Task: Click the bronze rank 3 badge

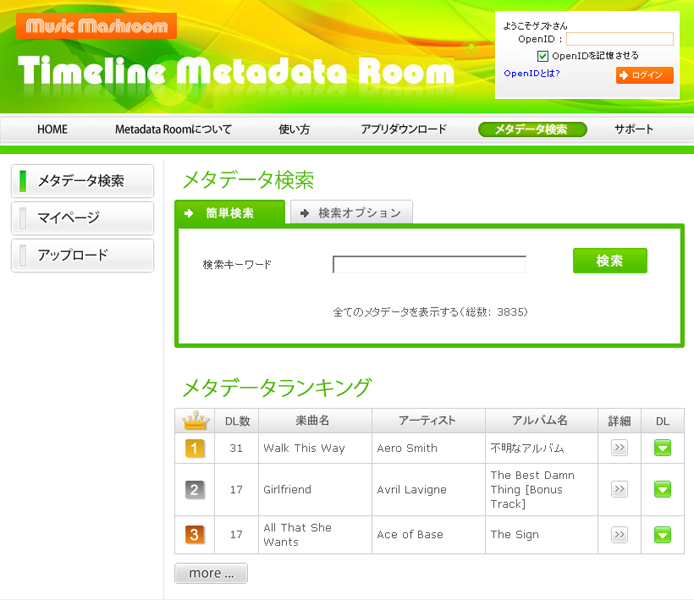Action: (x=195, y=535)
